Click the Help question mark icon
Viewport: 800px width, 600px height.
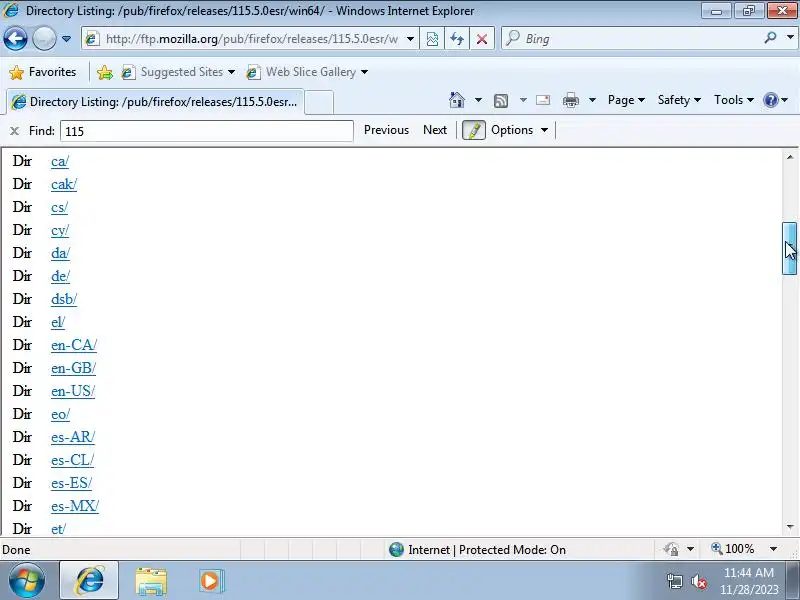coord(770,100)
